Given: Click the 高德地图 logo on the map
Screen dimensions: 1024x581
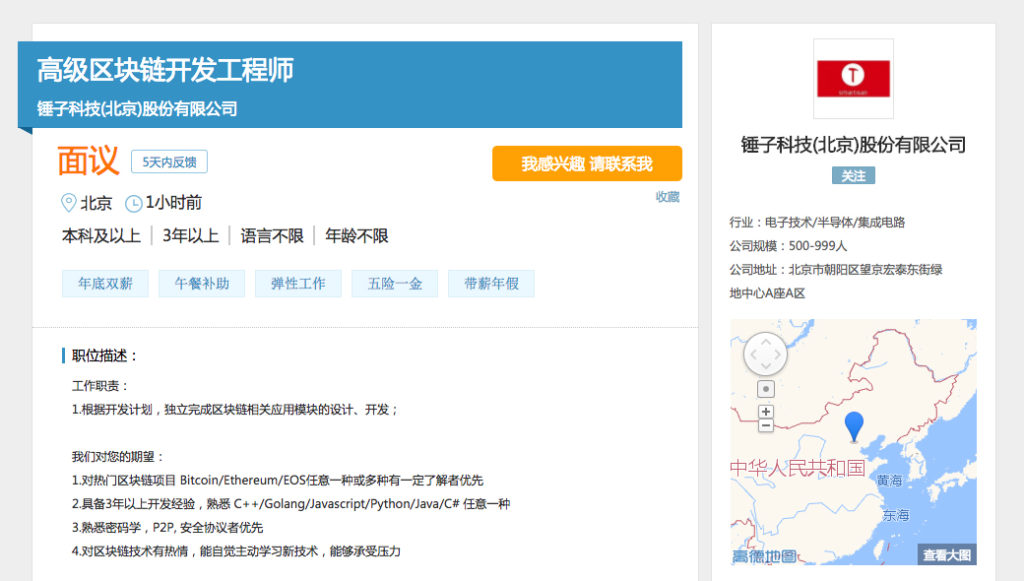Looking at the screenshot, I should coord(764,556).
